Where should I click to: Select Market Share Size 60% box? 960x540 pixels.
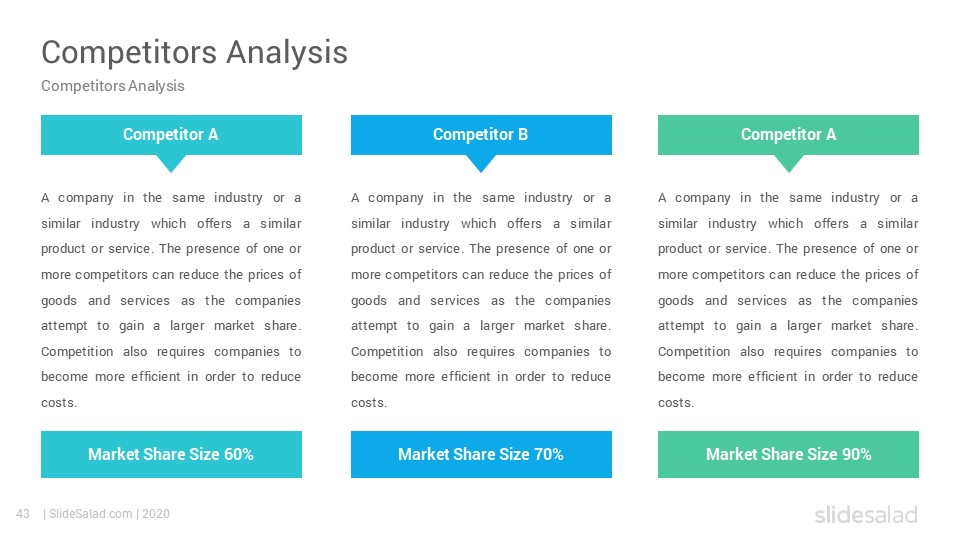point(171,454)
